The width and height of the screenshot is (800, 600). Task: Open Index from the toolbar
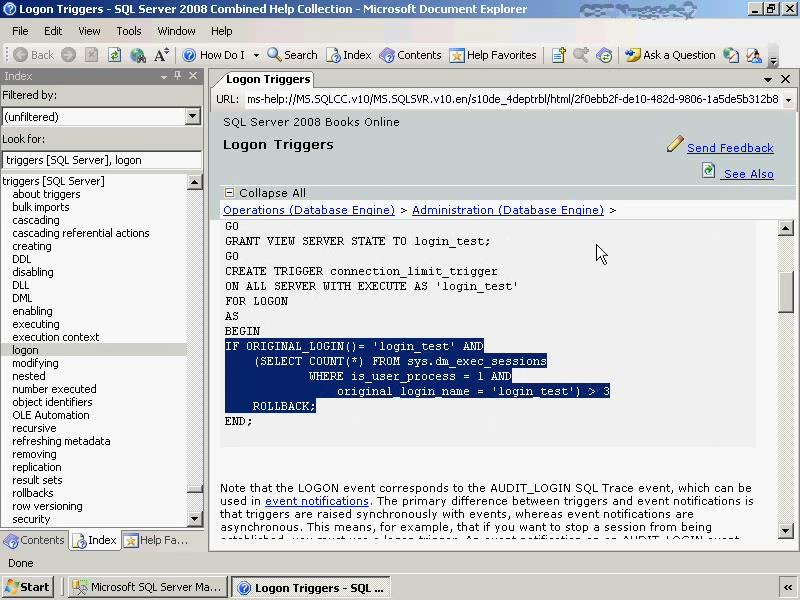(349, 55)
